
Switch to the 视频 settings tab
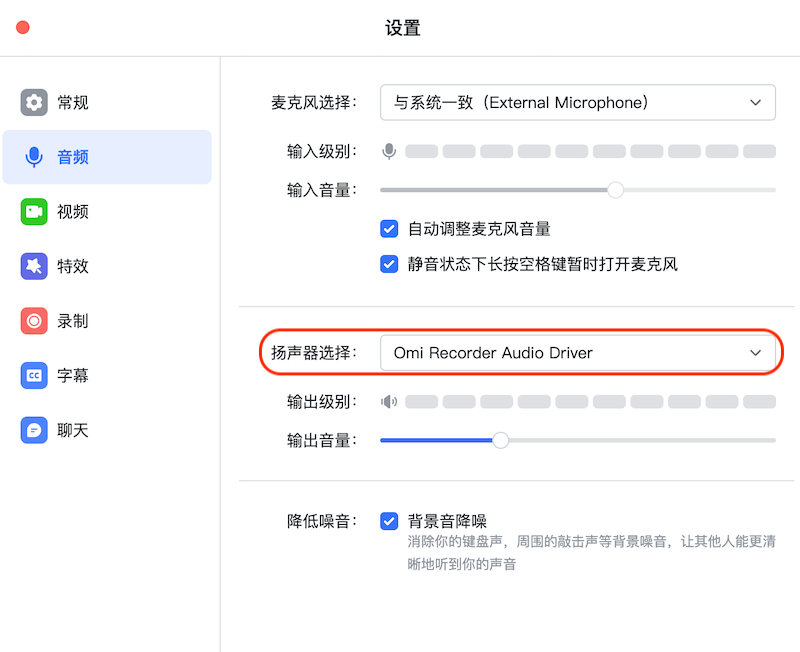point(36,211)
